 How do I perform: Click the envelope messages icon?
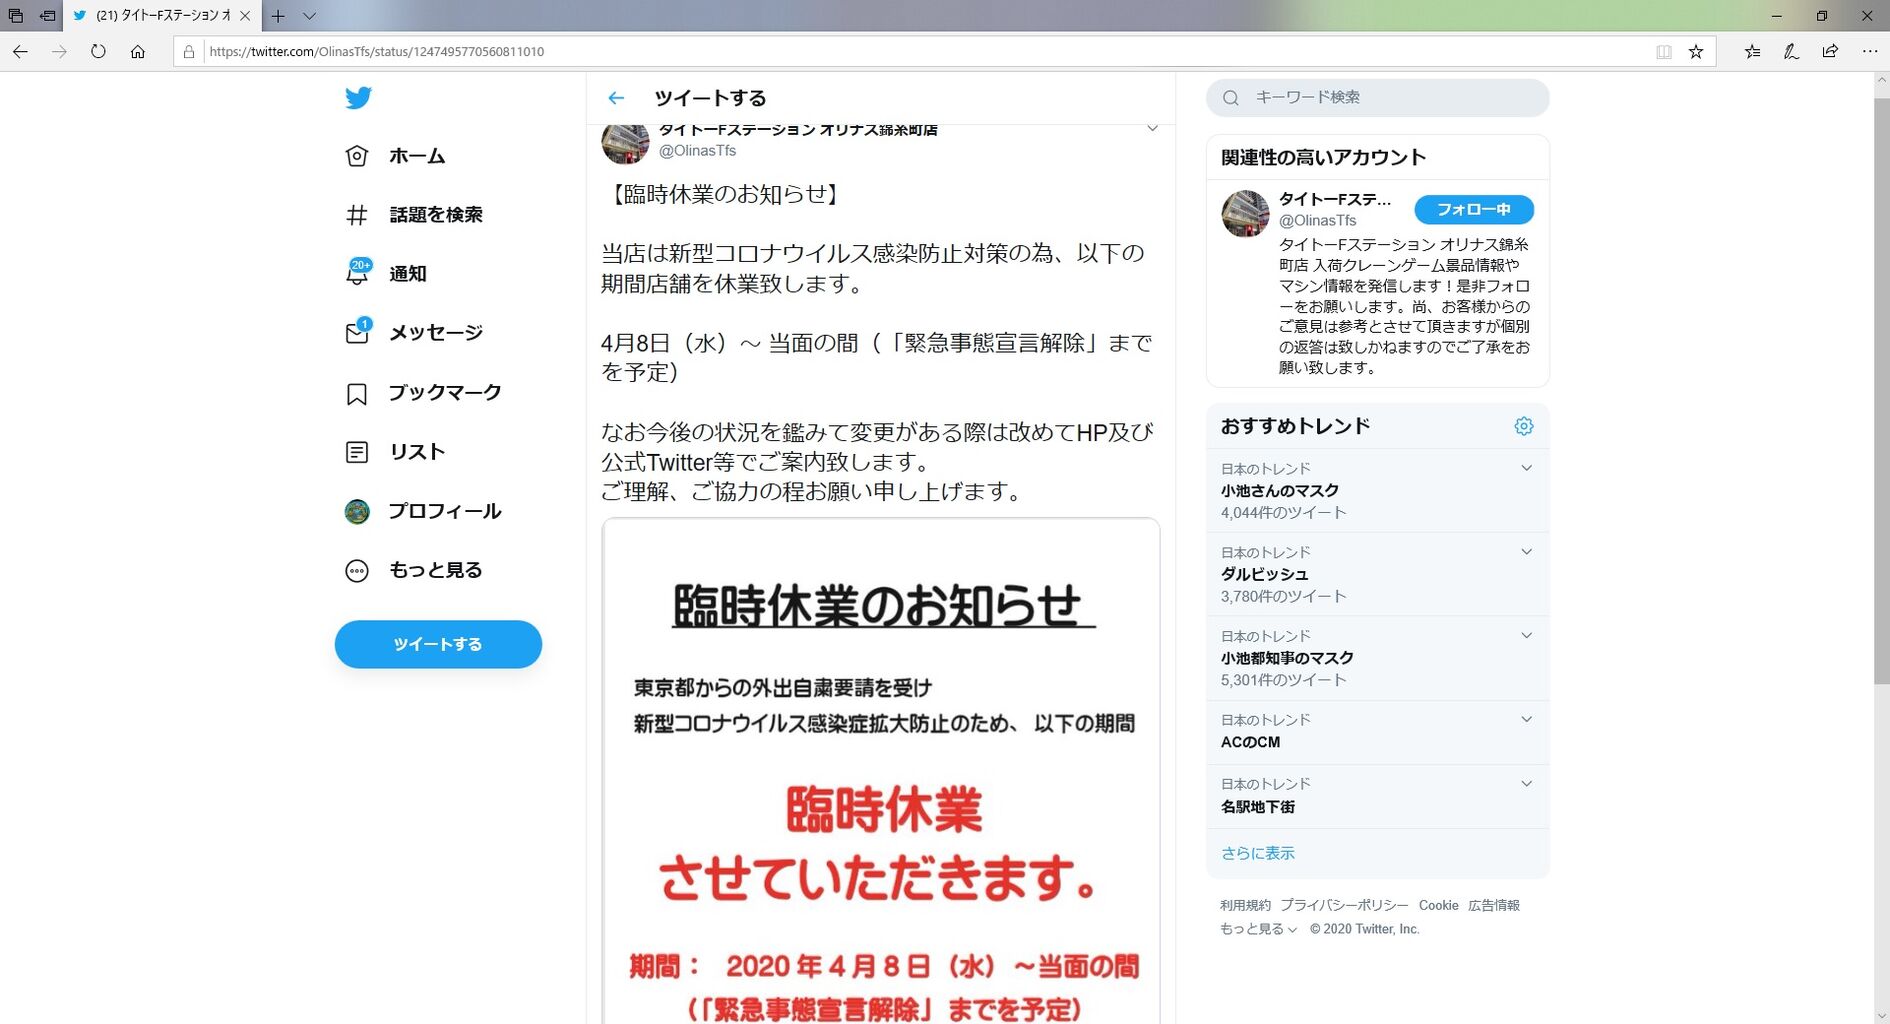(357, 332)
